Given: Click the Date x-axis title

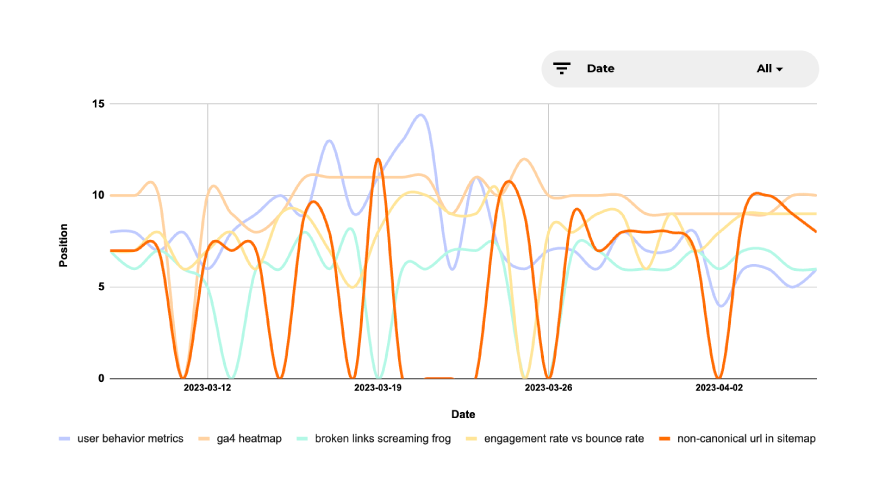Looking at the screenshot, I should point(463,415).
